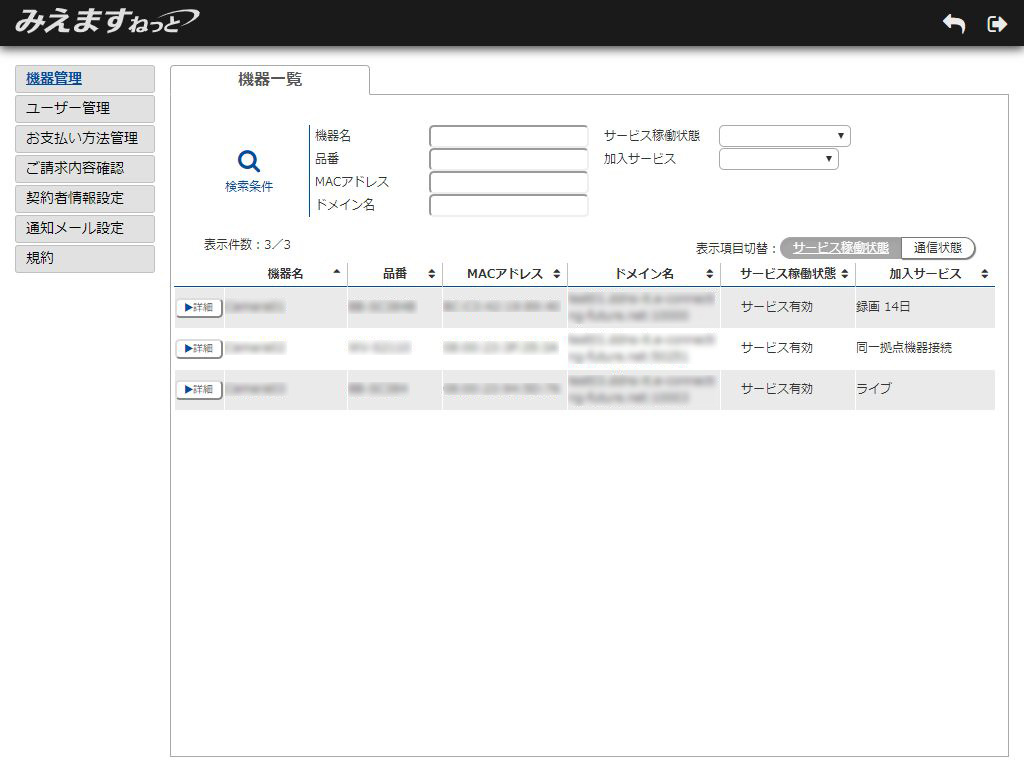Open 詳細 for the ライブ service device
The width and height of the screenshot is (1024, 768).
[x=199, y=389]
